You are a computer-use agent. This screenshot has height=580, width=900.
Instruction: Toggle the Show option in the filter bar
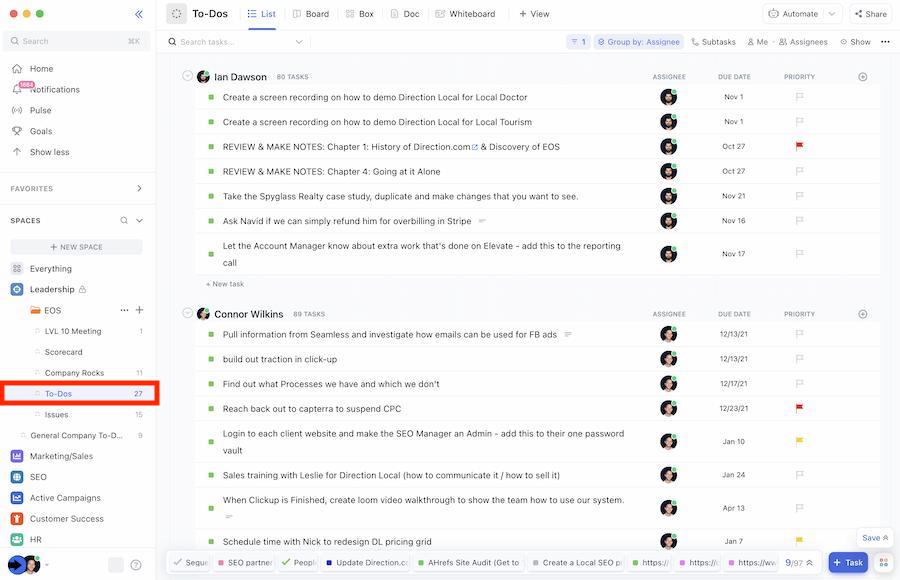point(857,40)
